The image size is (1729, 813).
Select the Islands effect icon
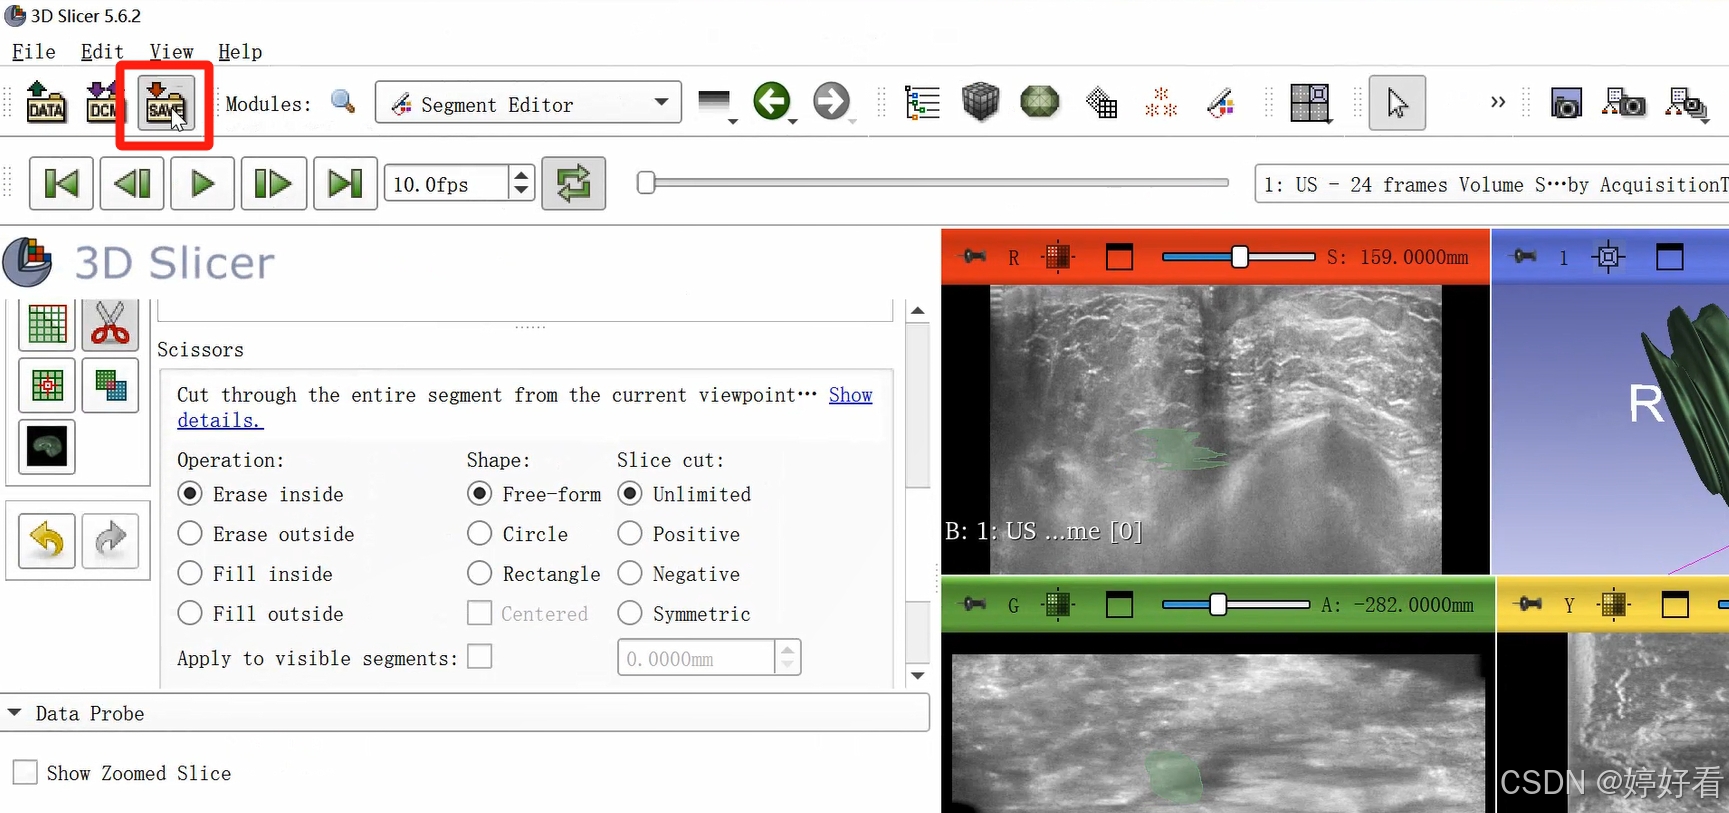[x=47, y=385]
